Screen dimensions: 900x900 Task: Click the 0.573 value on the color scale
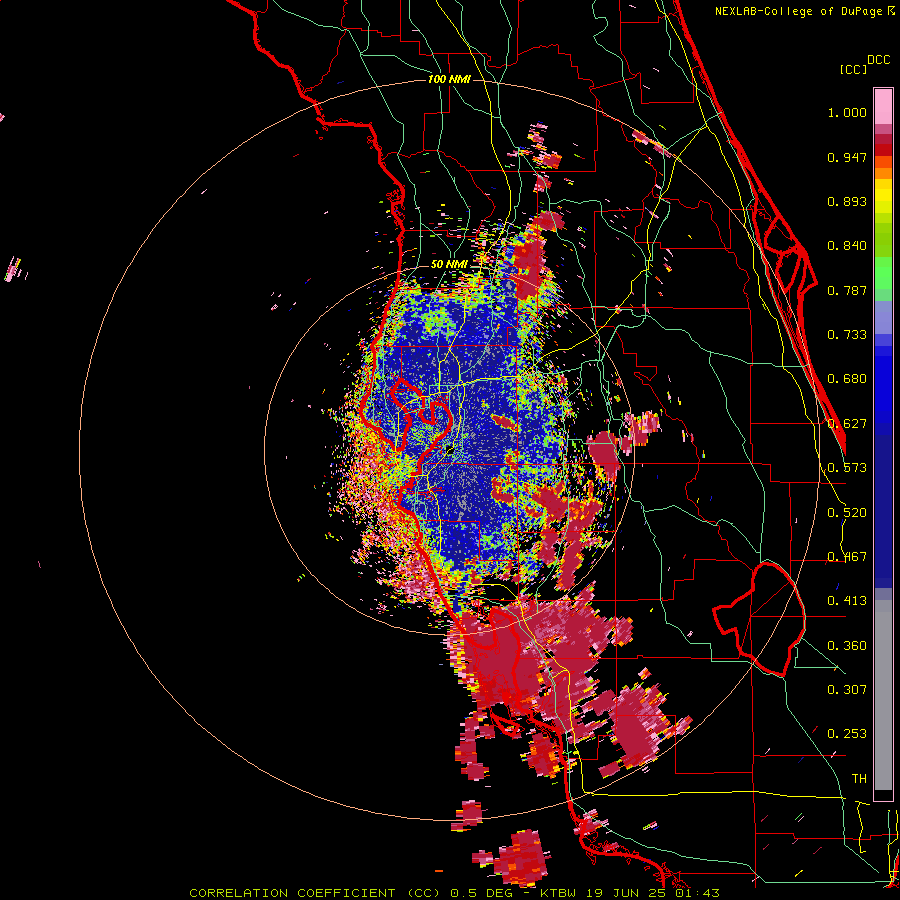(847, 468)
